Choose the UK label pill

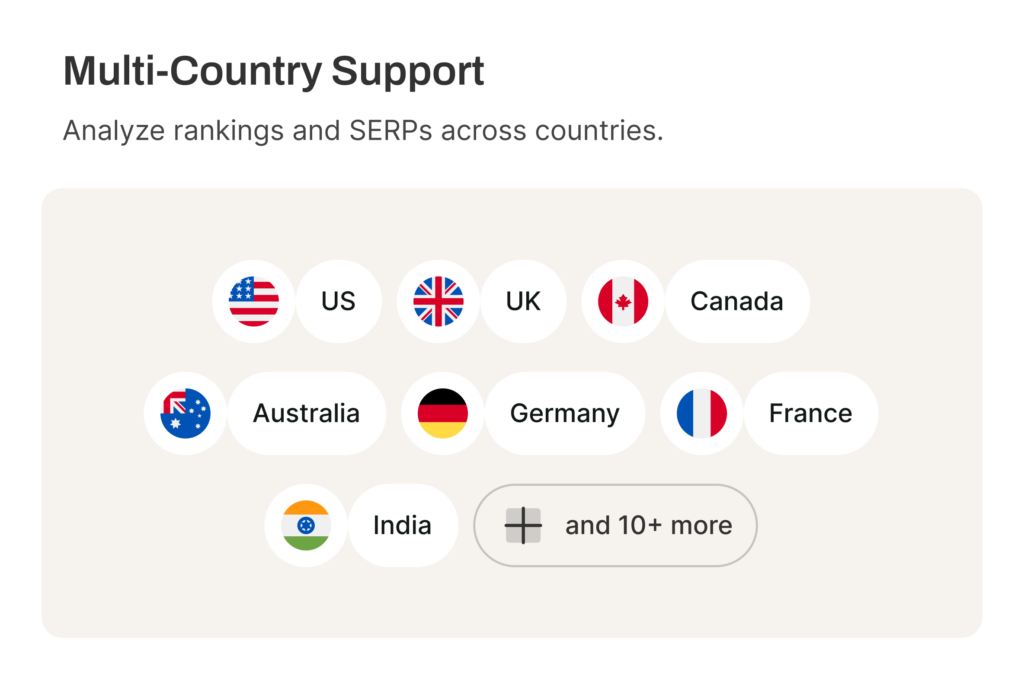click(x=523, y=301)
